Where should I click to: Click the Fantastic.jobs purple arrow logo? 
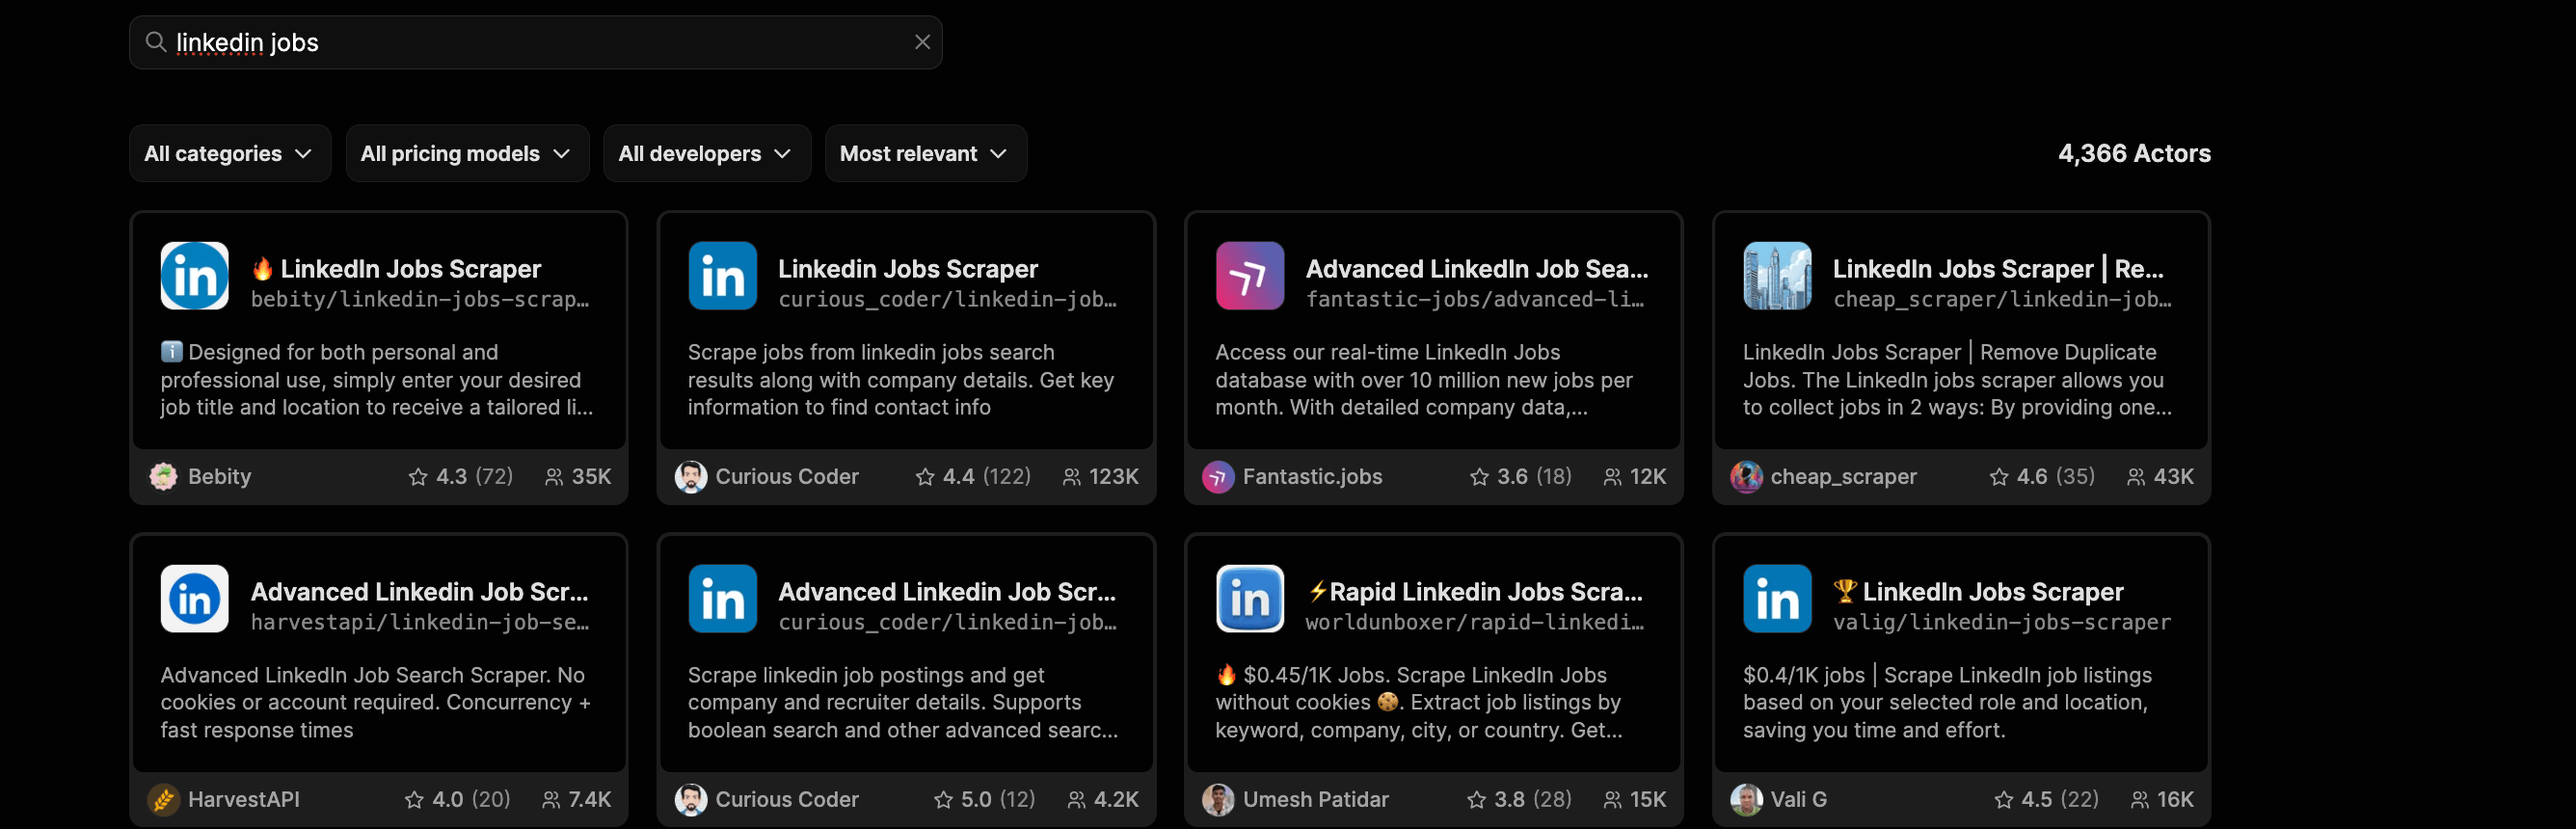click(1249, 276)
